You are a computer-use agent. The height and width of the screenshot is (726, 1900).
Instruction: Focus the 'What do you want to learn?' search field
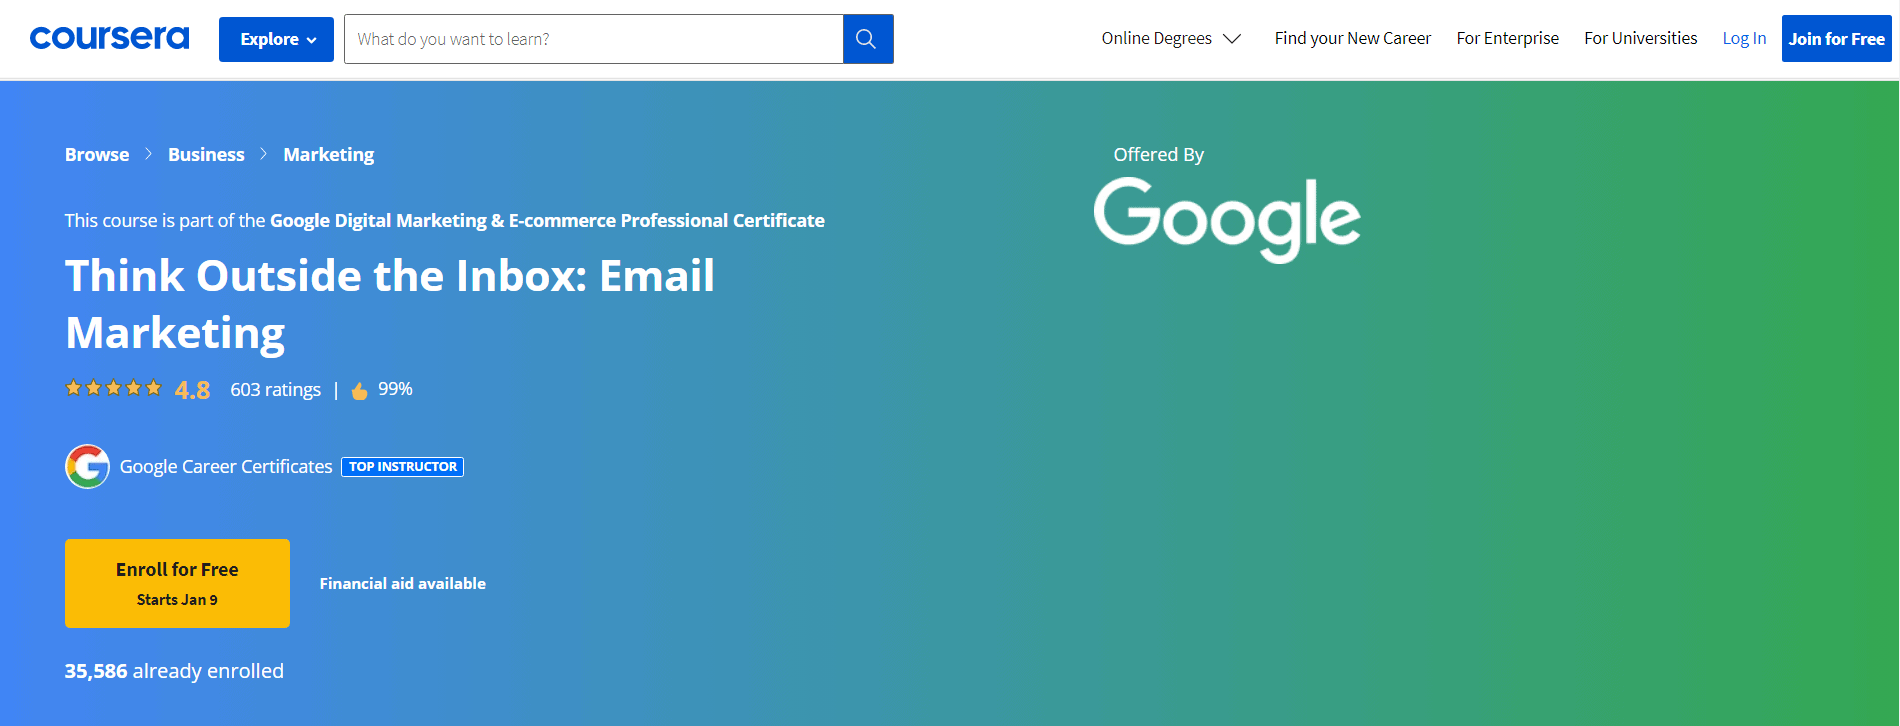[593, 39]
